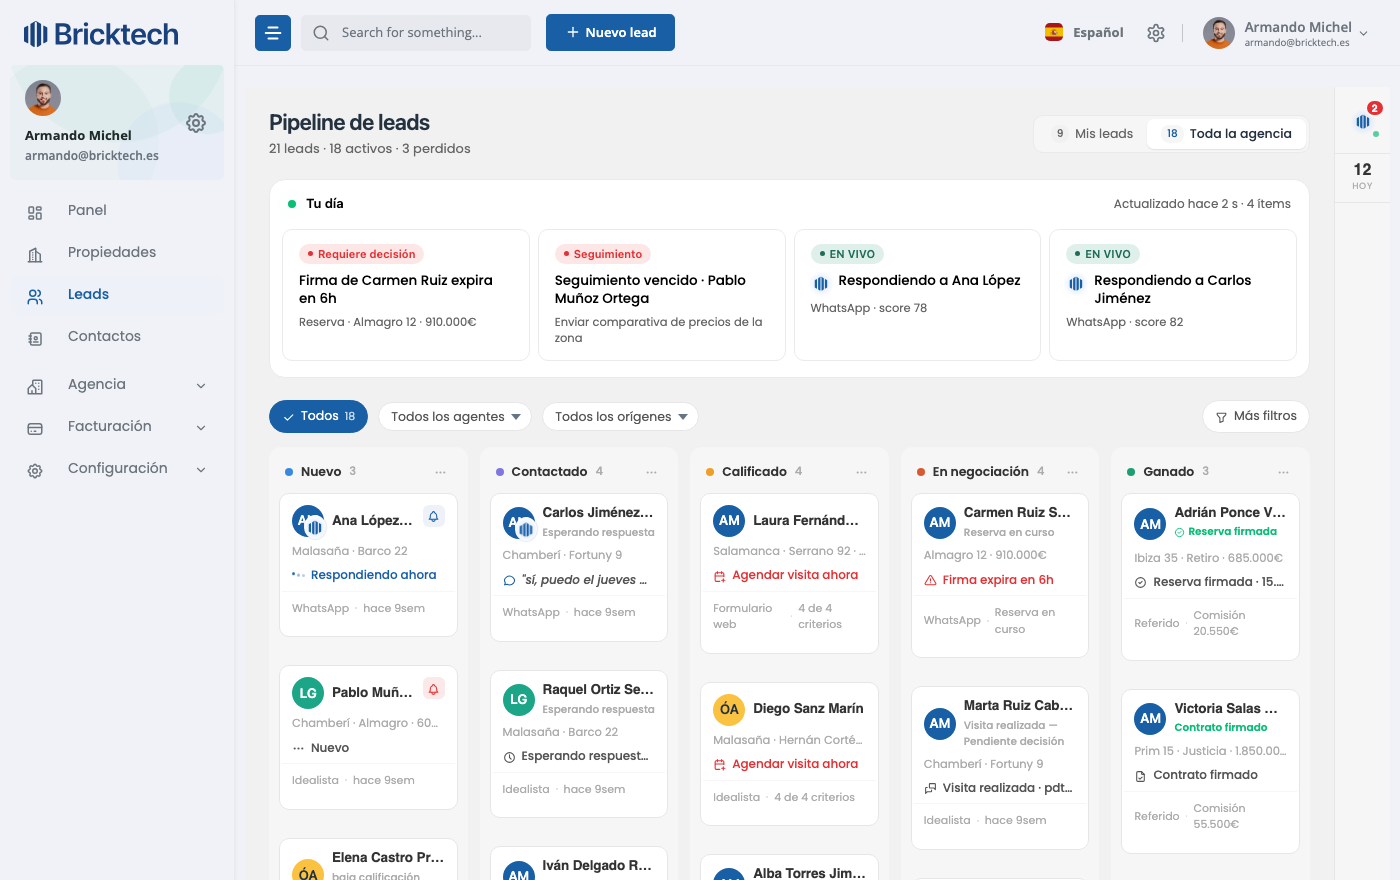This screenshot has width=1400, height=880.
Task: Click the Spanish flag language icon
Action: tap(1054, 32)
